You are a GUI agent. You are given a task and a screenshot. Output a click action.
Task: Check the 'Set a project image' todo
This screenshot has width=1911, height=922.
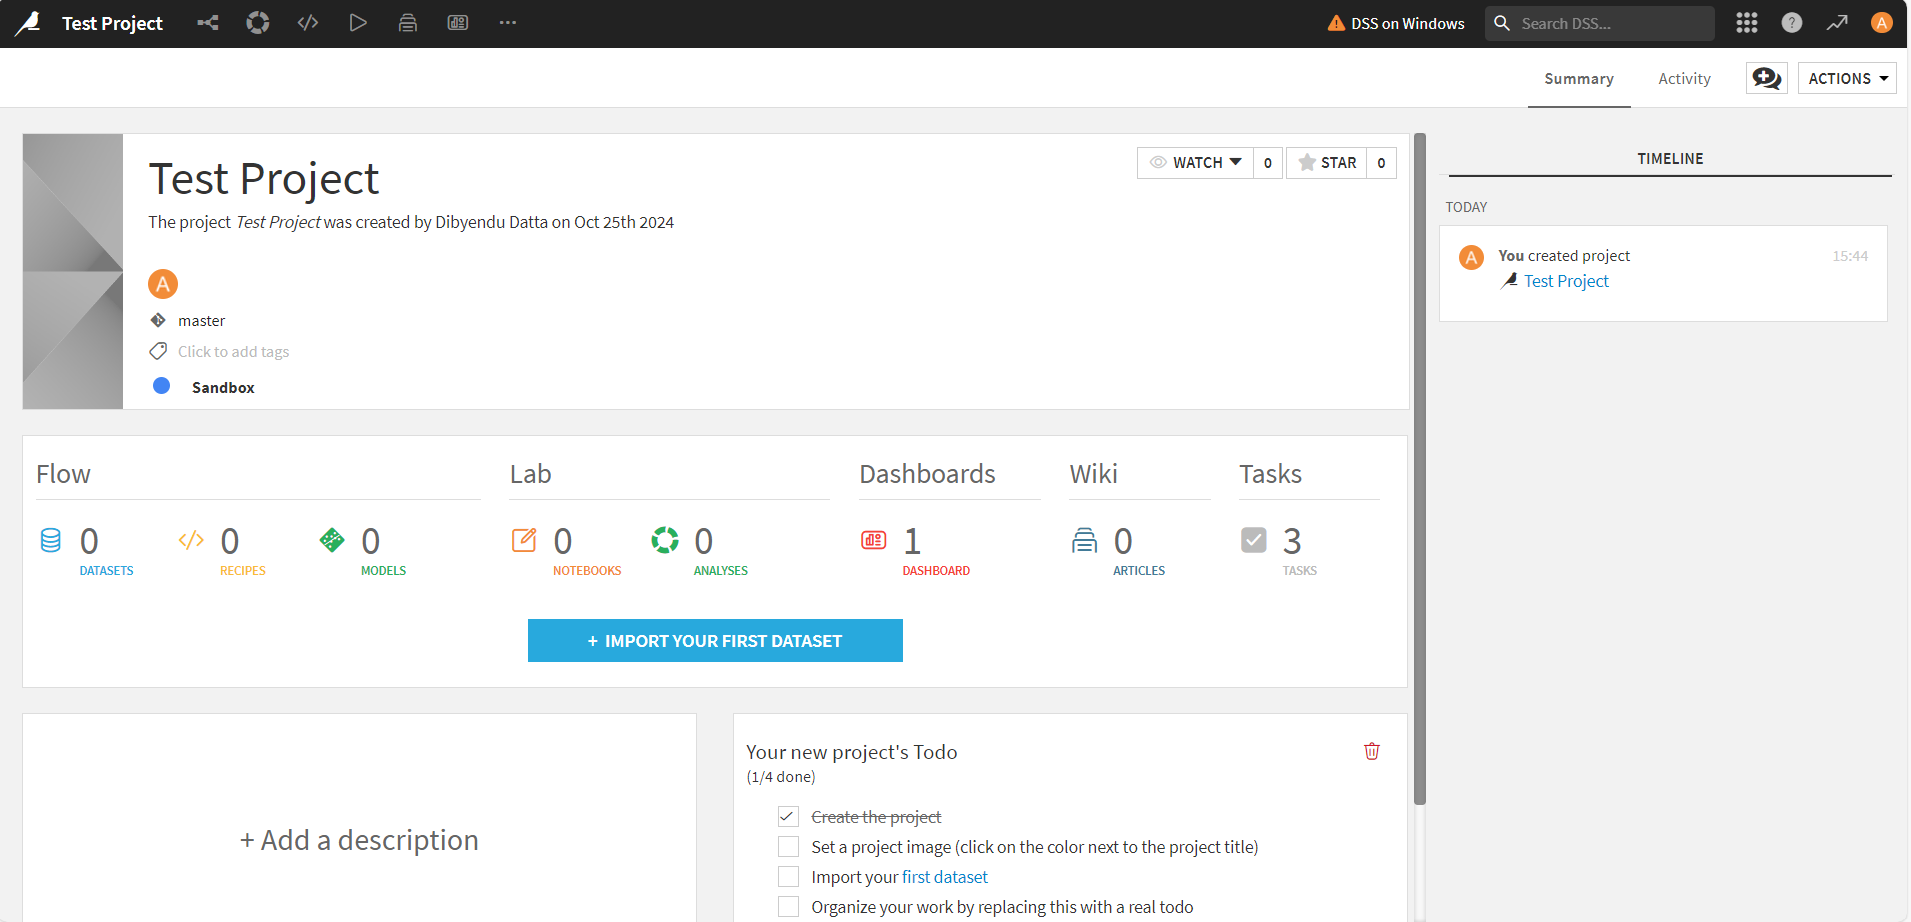tap(789, 847)
